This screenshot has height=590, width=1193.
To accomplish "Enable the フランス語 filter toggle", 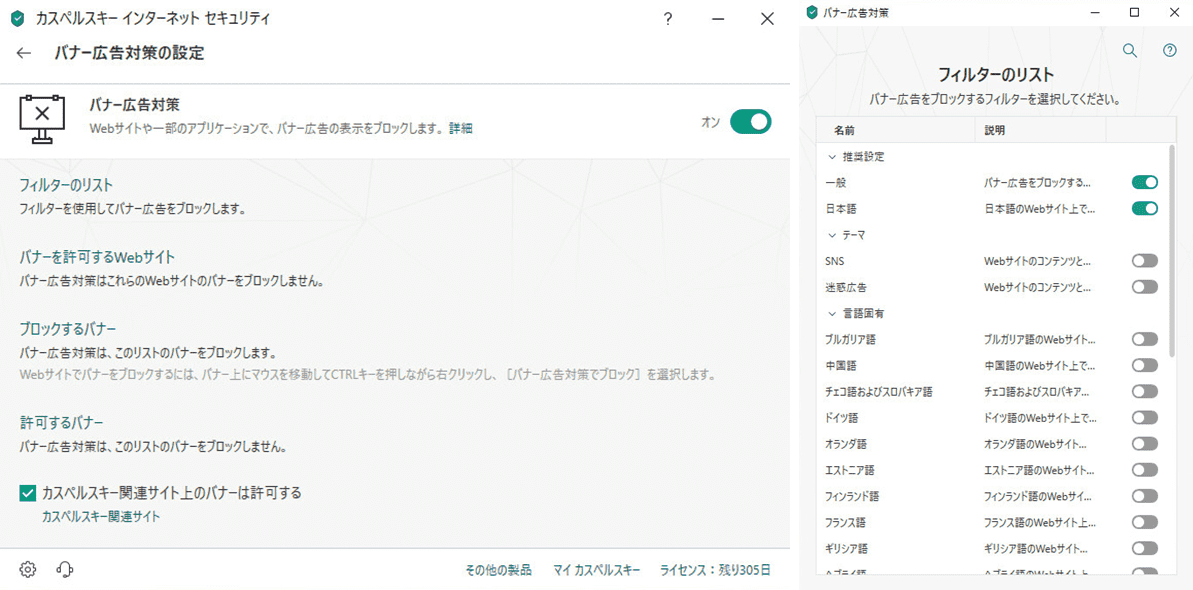I will click(x=1145, y=522).
